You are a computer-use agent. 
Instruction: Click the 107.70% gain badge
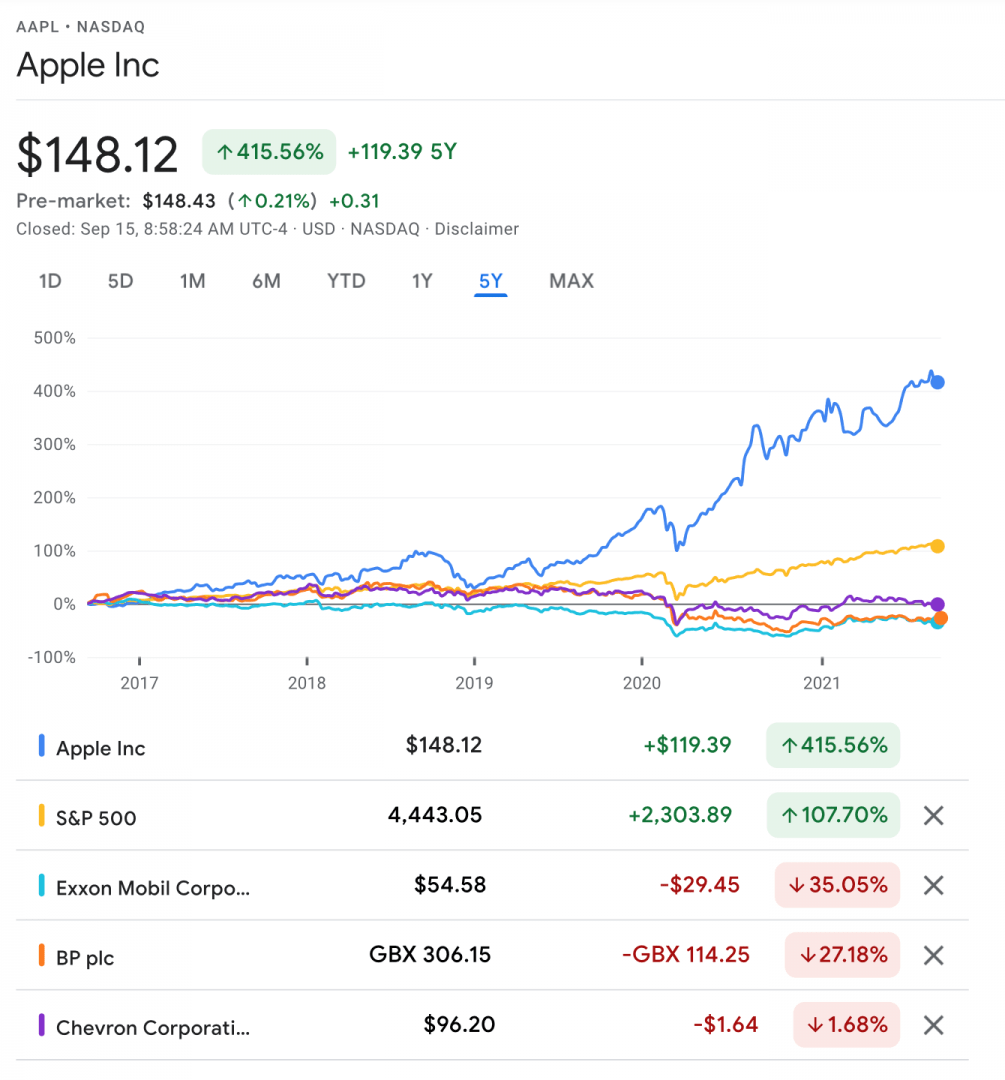(833, 815)
